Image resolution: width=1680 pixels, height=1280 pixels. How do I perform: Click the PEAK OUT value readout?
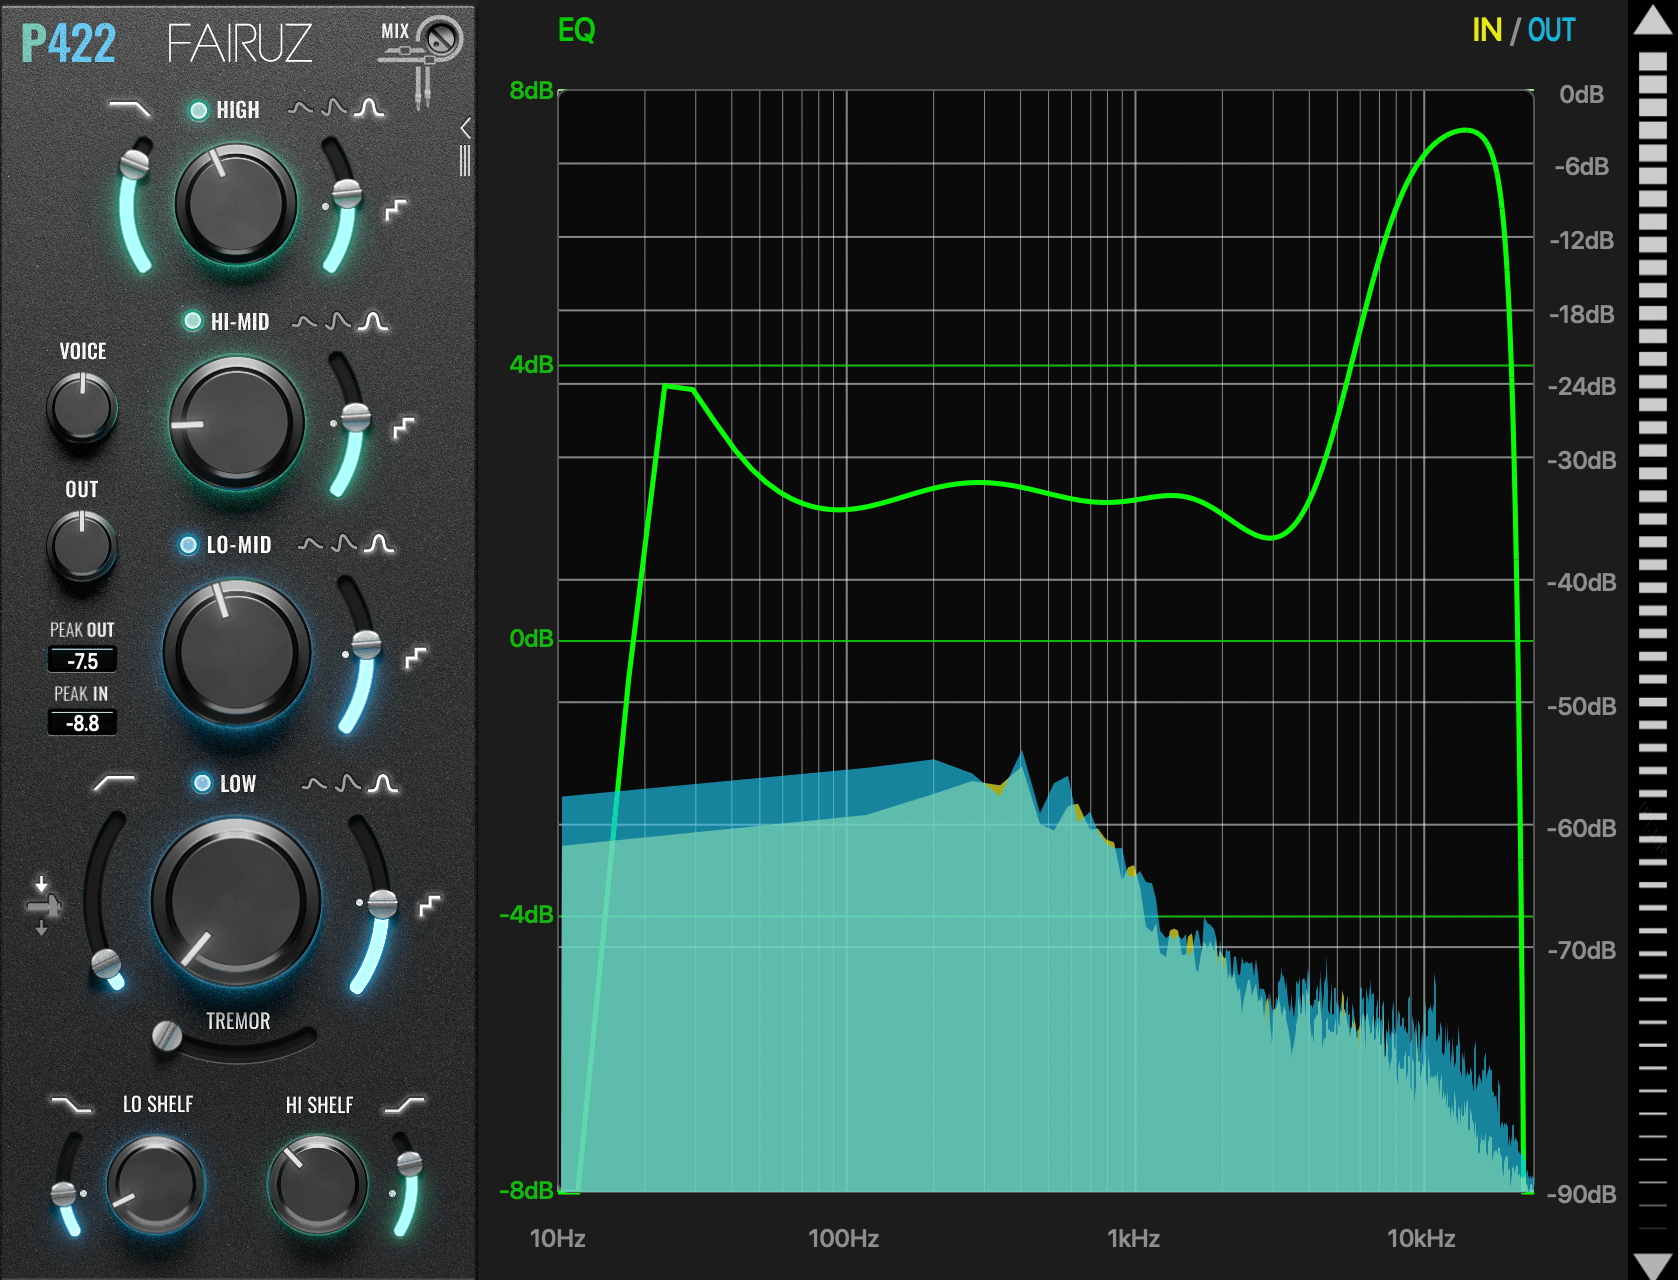82,660
